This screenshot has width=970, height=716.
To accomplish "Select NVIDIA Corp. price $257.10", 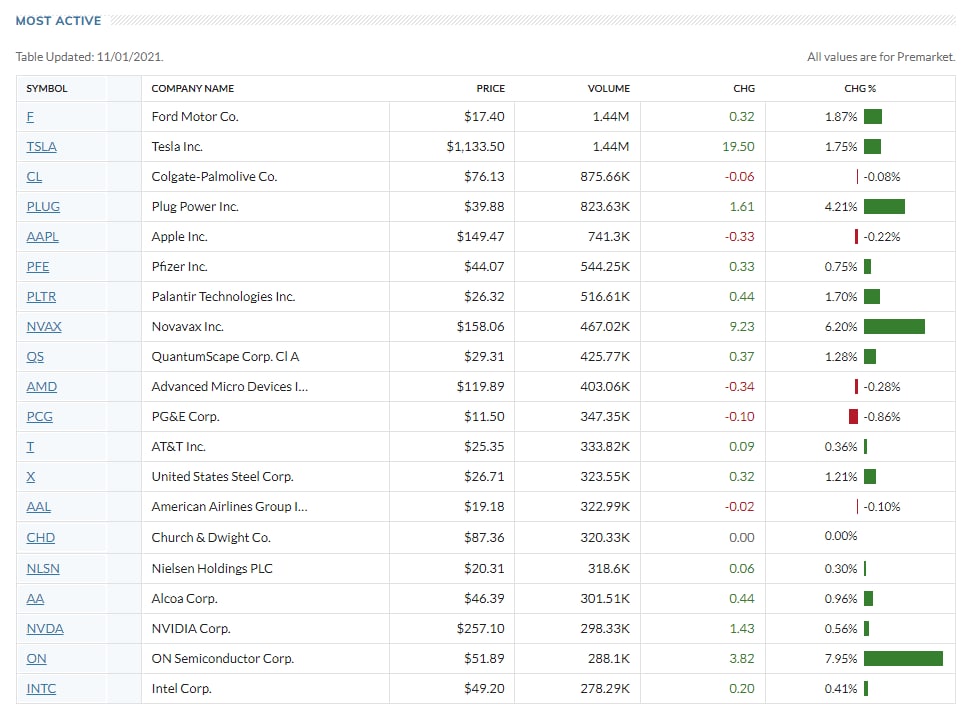I will [x=480, y=629].
